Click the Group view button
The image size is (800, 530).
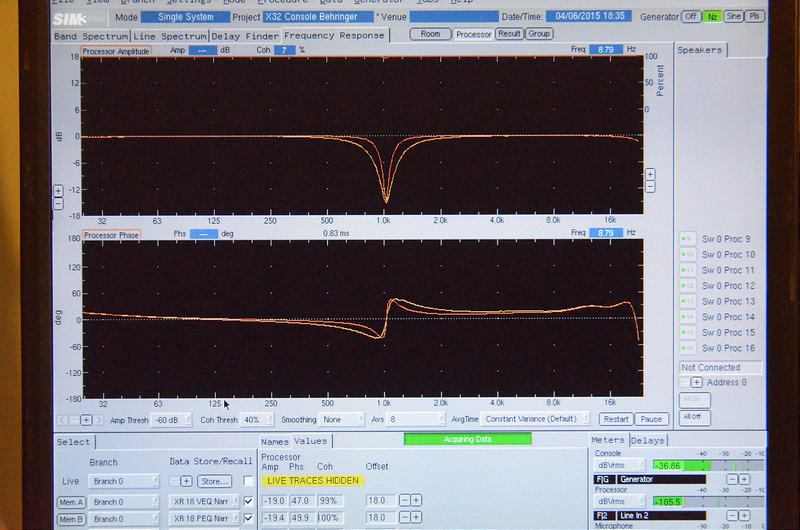click(539, 34)
